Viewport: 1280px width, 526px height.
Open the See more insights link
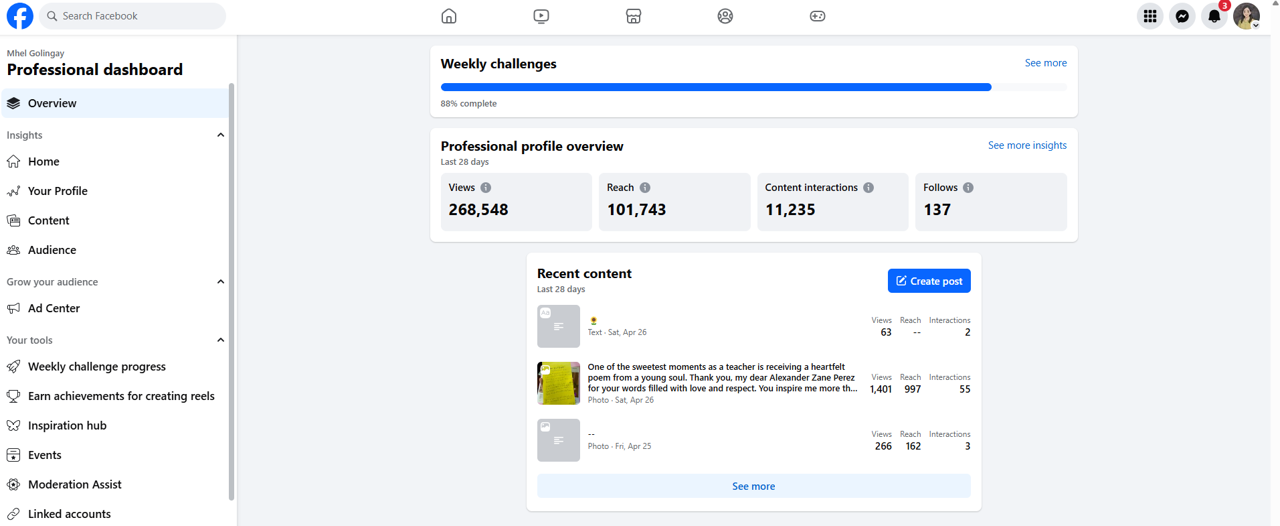(1027, 145)
